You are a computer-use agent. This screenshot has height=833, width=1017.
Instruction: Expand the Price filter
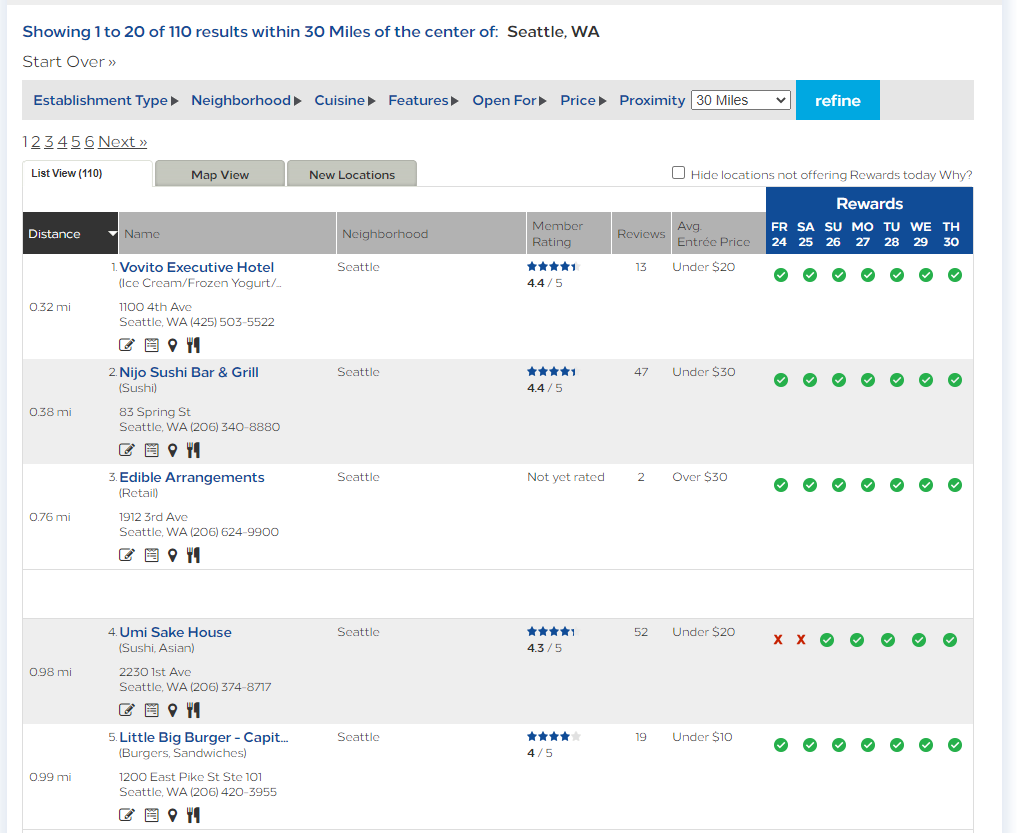583,101
